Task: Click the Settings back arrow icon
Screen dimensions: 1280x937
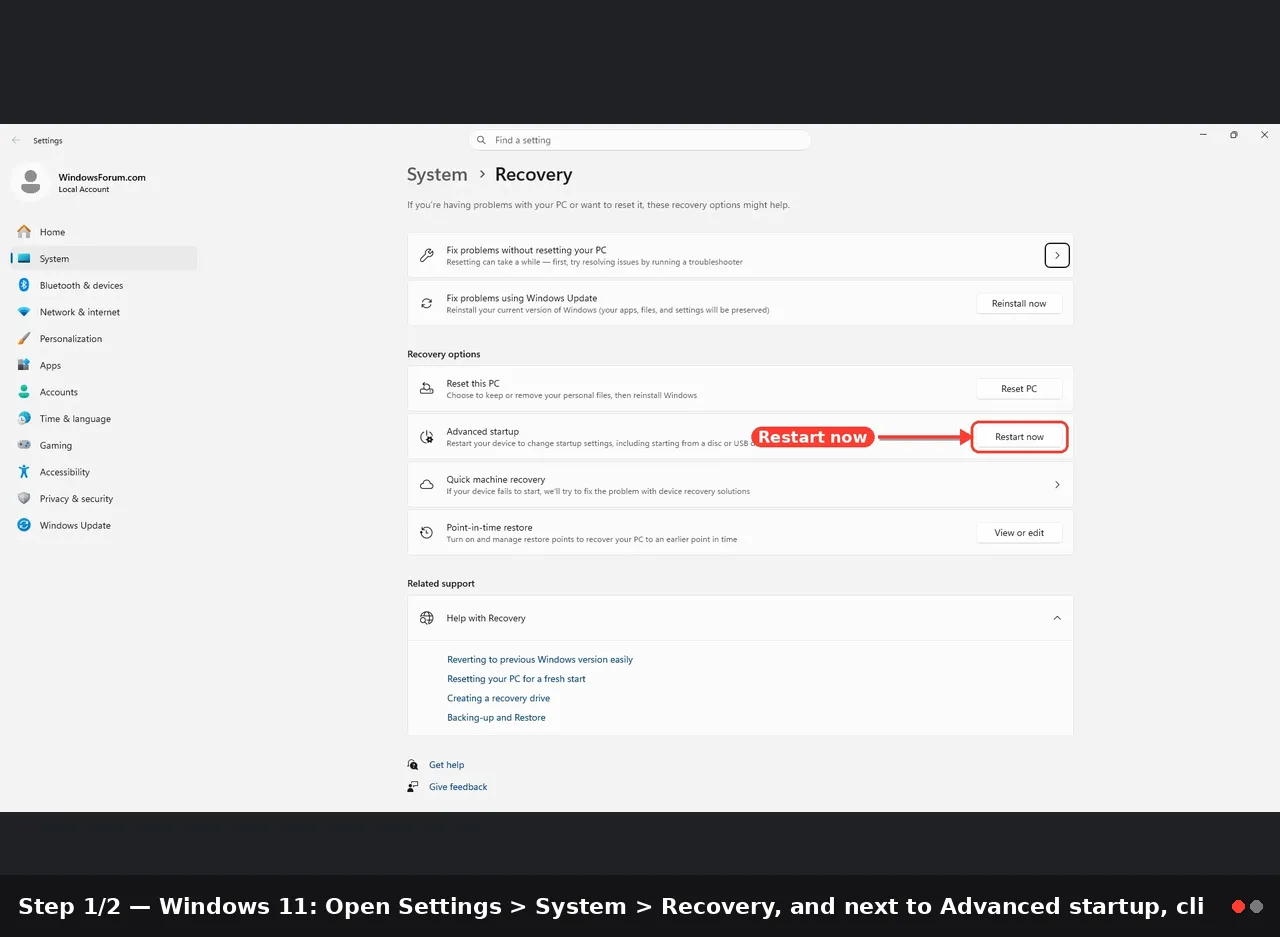Action: tap(16, 141)
